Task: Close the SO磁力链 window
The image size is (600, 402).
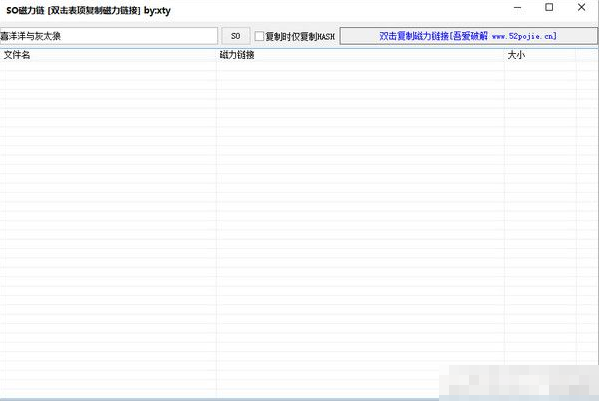Action: 581,8
